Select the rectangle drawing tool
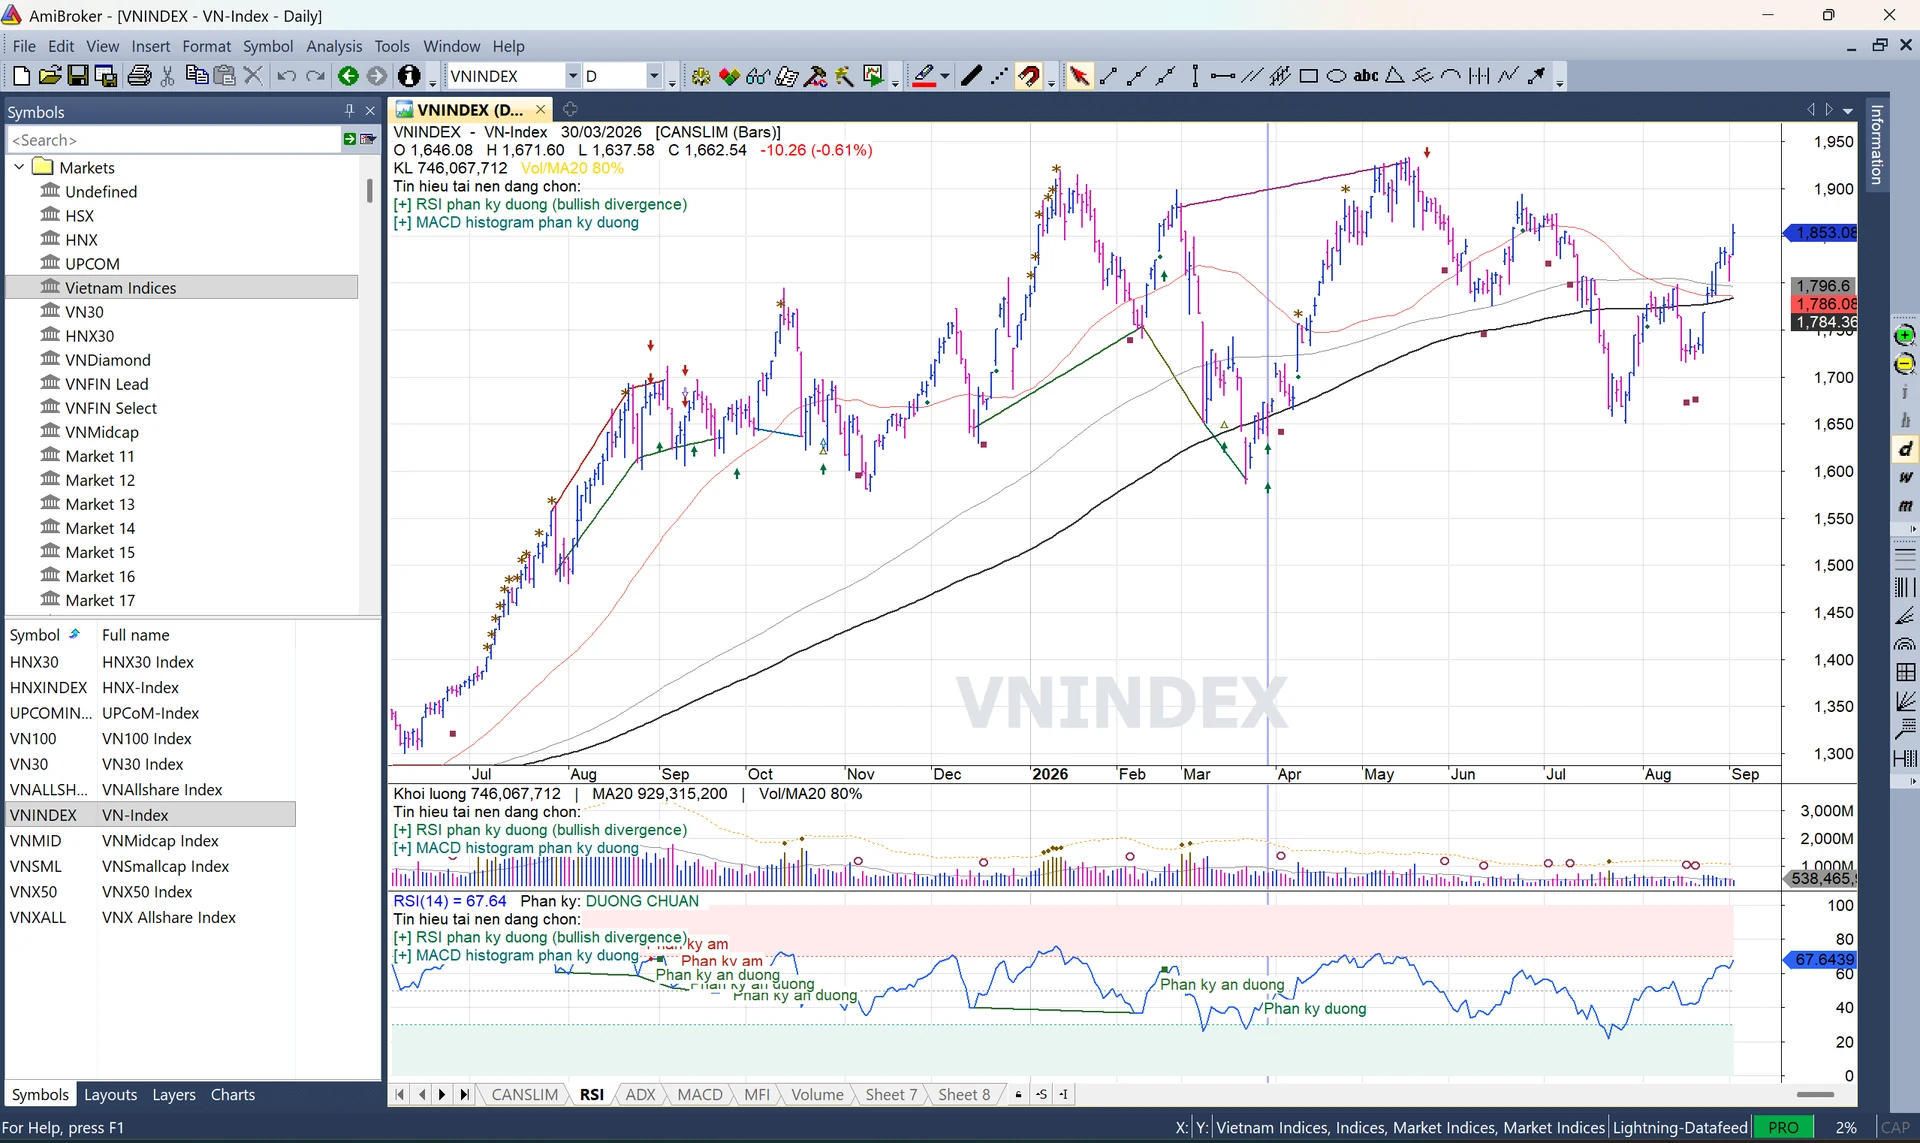This screenshot has width=1920, height=1143. (1308, 76)
